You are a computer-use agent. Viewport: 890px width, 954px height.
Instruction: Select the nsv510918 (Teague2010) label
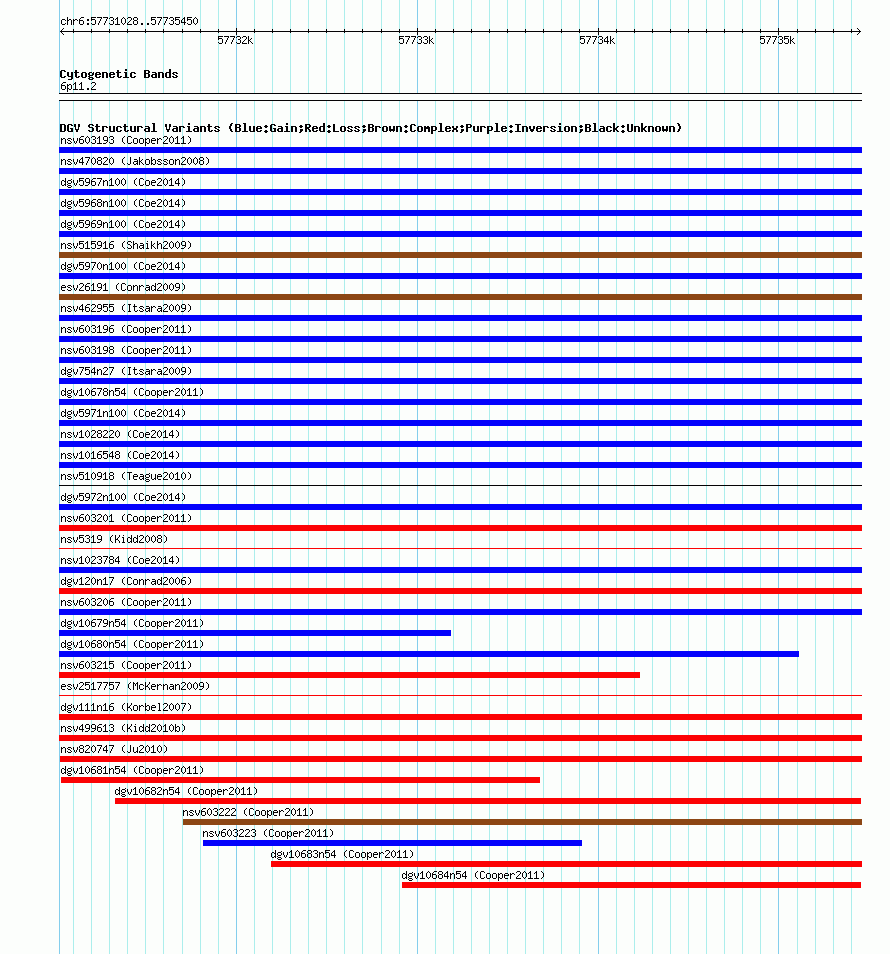(126, 476)
